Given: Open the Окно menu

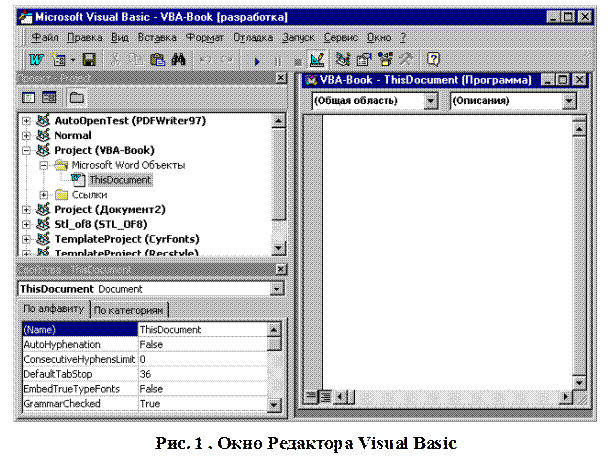Looking at the screenshot, I should [379, 37].
